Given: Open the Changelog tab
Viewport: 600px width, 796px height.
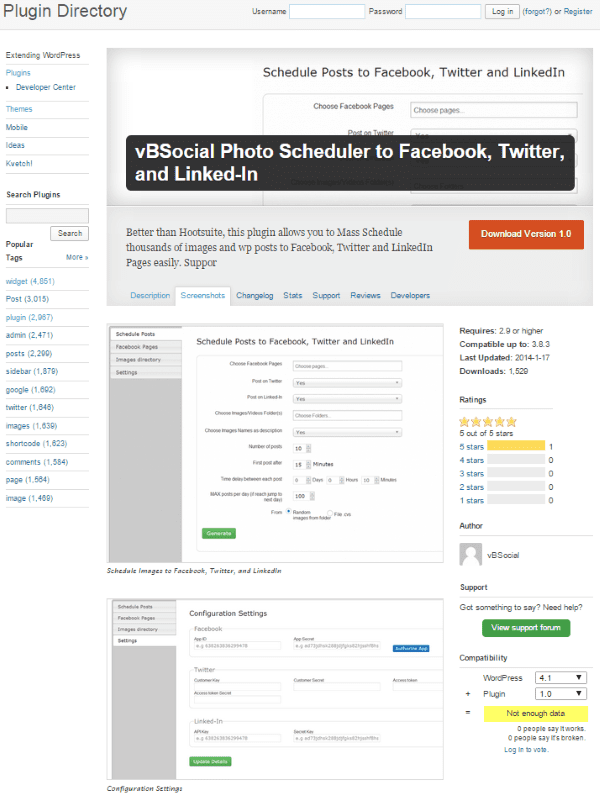Looking at the screenshot, I should click(254, 296).
